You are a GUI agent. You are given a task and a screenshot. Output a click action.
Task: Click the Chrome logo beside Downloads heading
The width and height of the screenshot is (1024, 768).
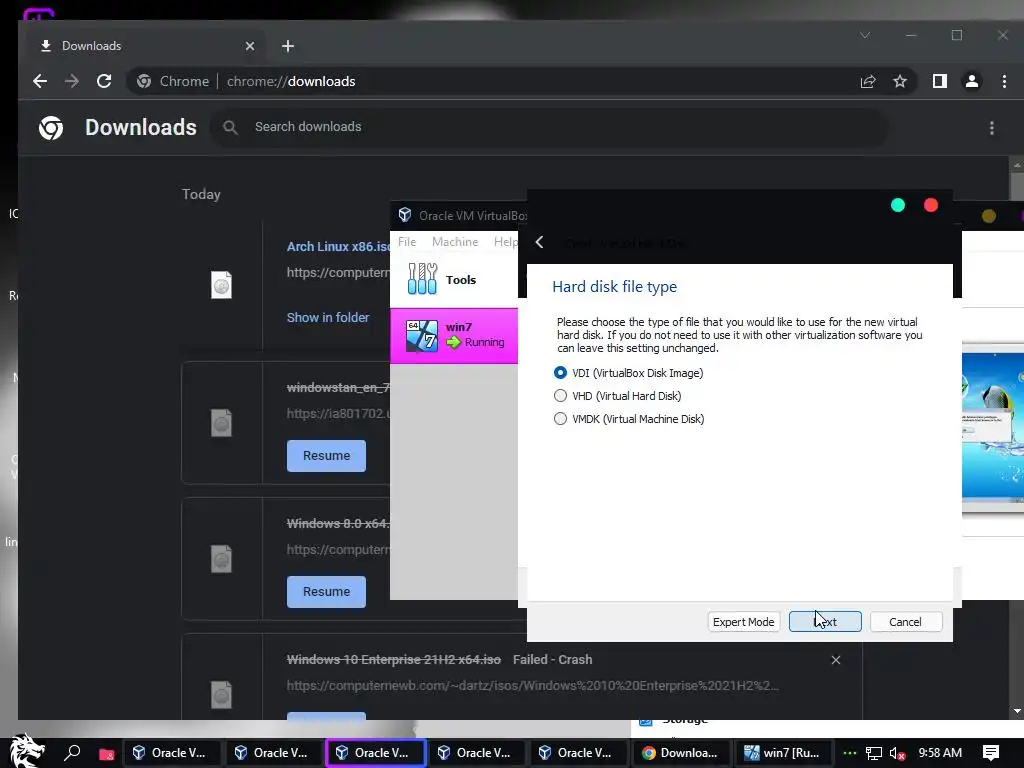click(x=51, y=128)
